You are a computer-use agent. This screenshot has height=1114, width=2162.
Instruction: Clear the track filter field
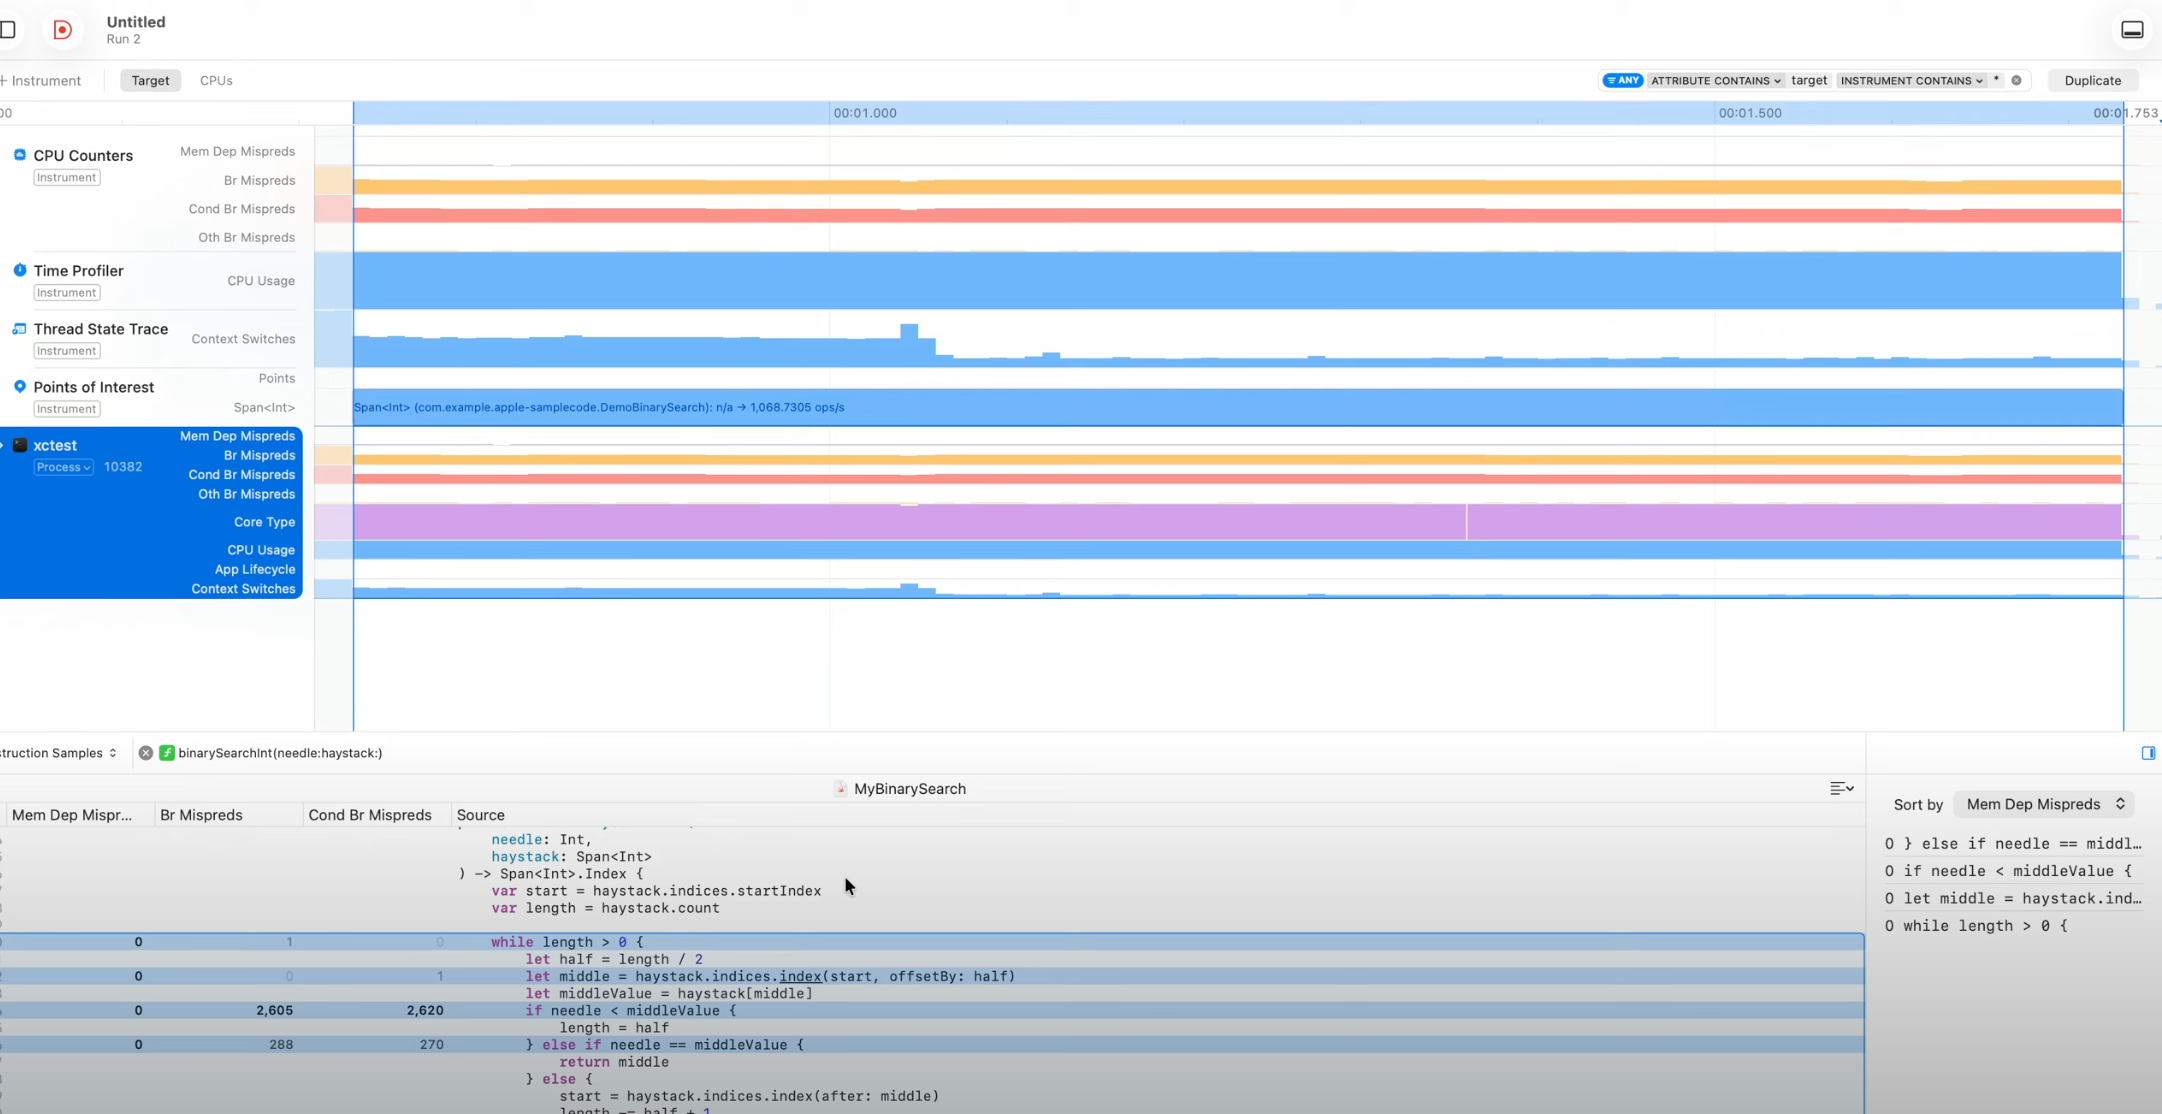pos(2016,80)
